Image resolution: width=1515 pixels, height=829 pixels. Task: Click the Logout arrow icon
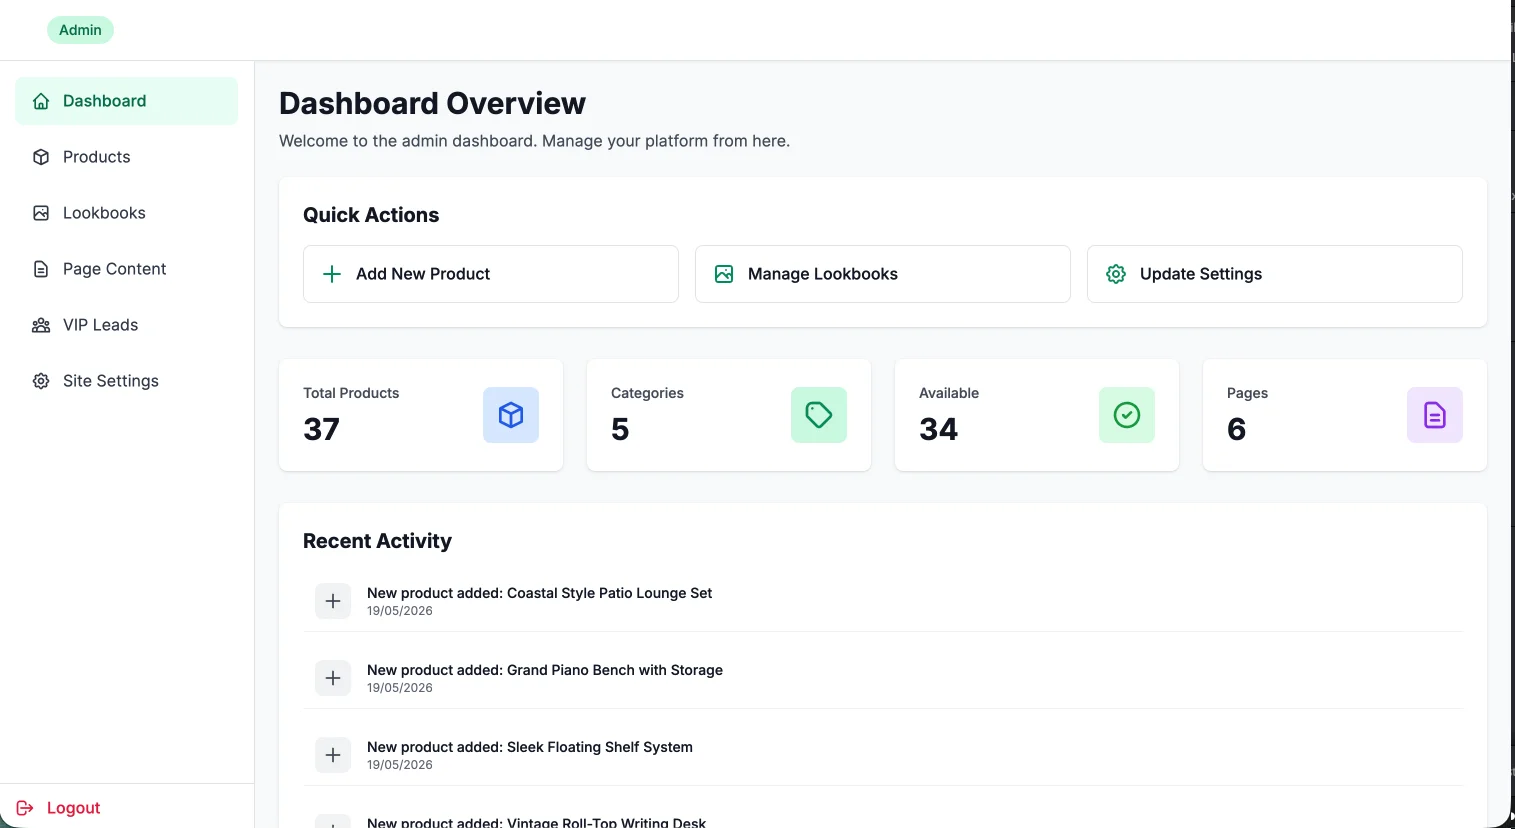tap(25, 808)
